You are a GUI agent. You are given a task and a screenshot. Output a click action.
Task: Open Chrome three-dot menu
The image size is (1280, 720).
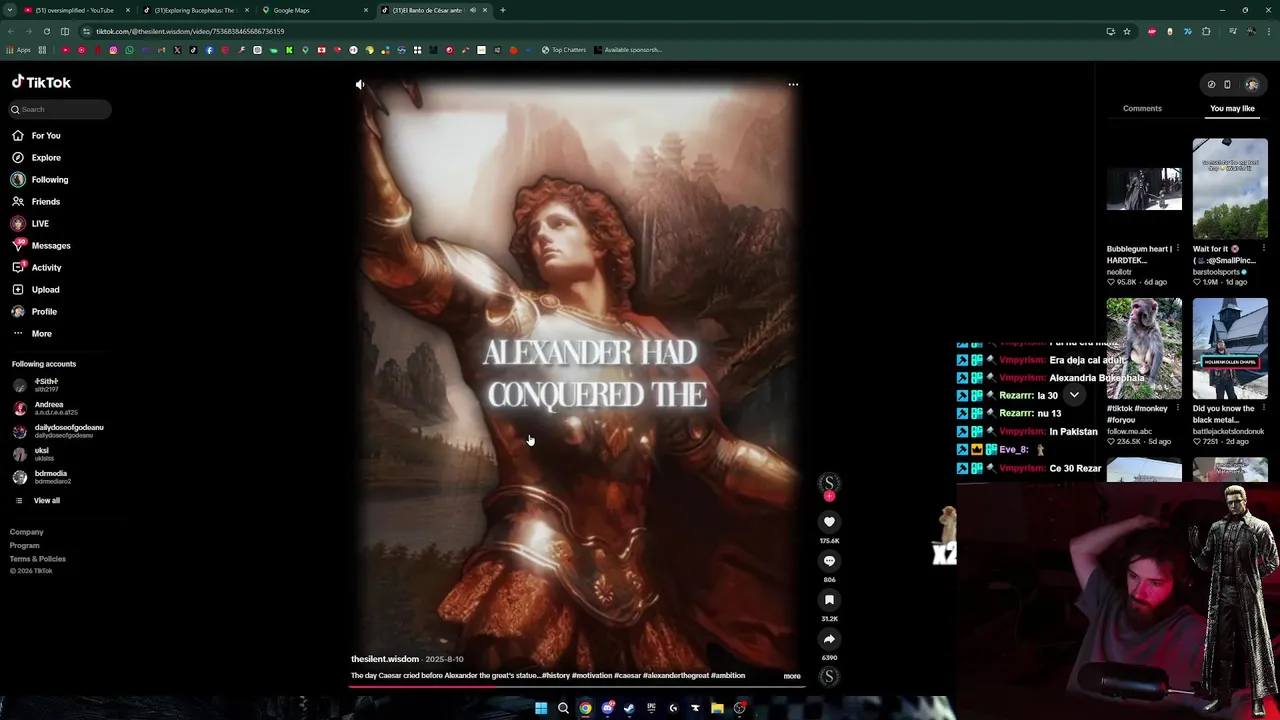[x=1268, y=32]
